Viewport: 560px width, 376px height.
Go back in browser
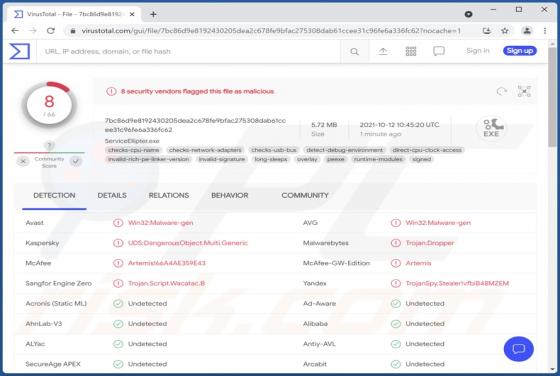point(15,31)
